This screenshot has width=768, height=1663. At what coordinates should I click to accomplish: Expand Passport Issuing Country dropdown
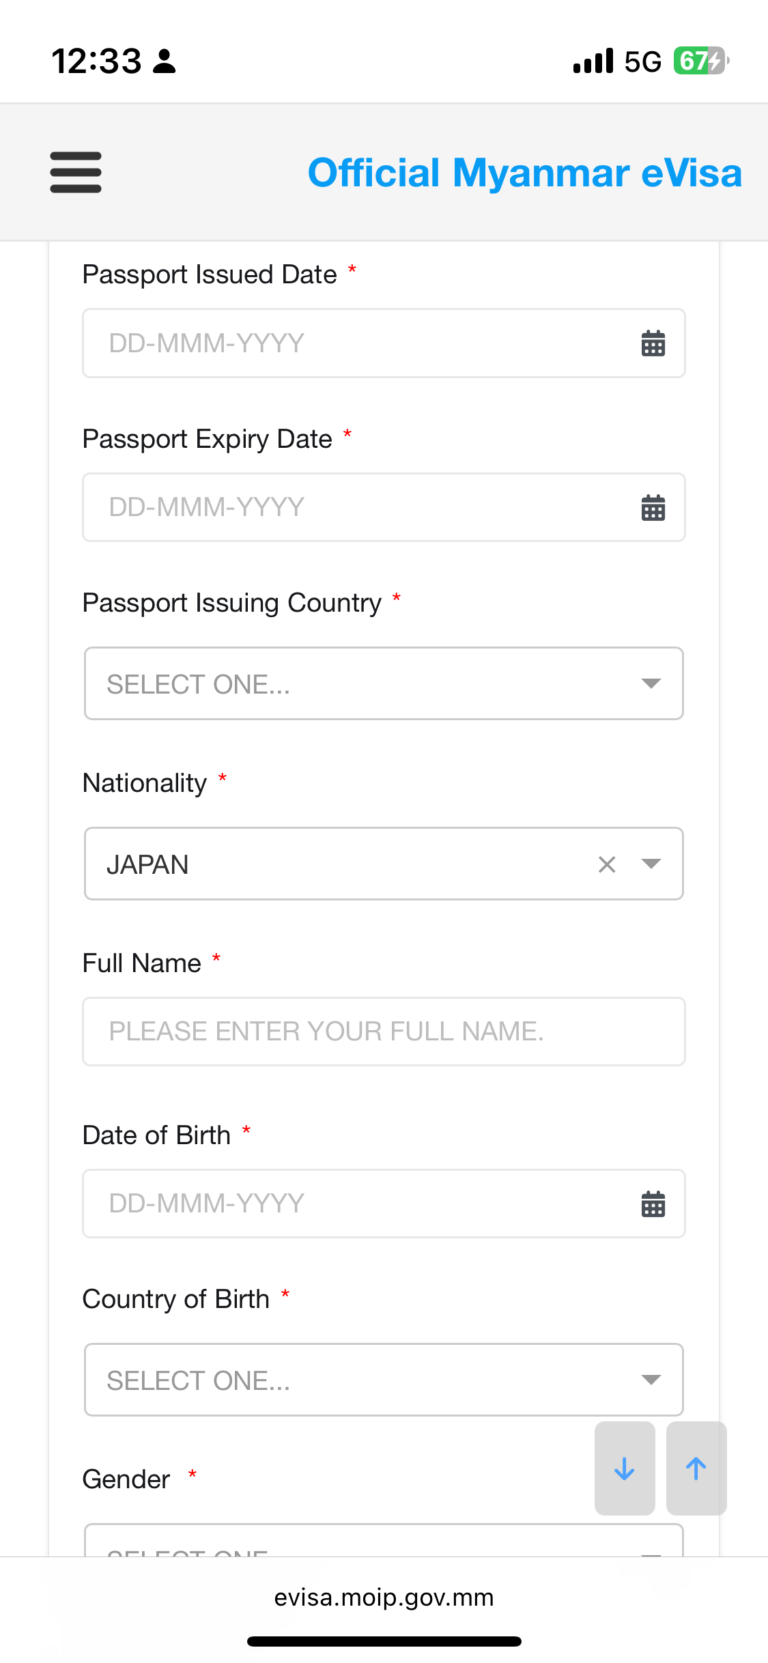point(384,684)
